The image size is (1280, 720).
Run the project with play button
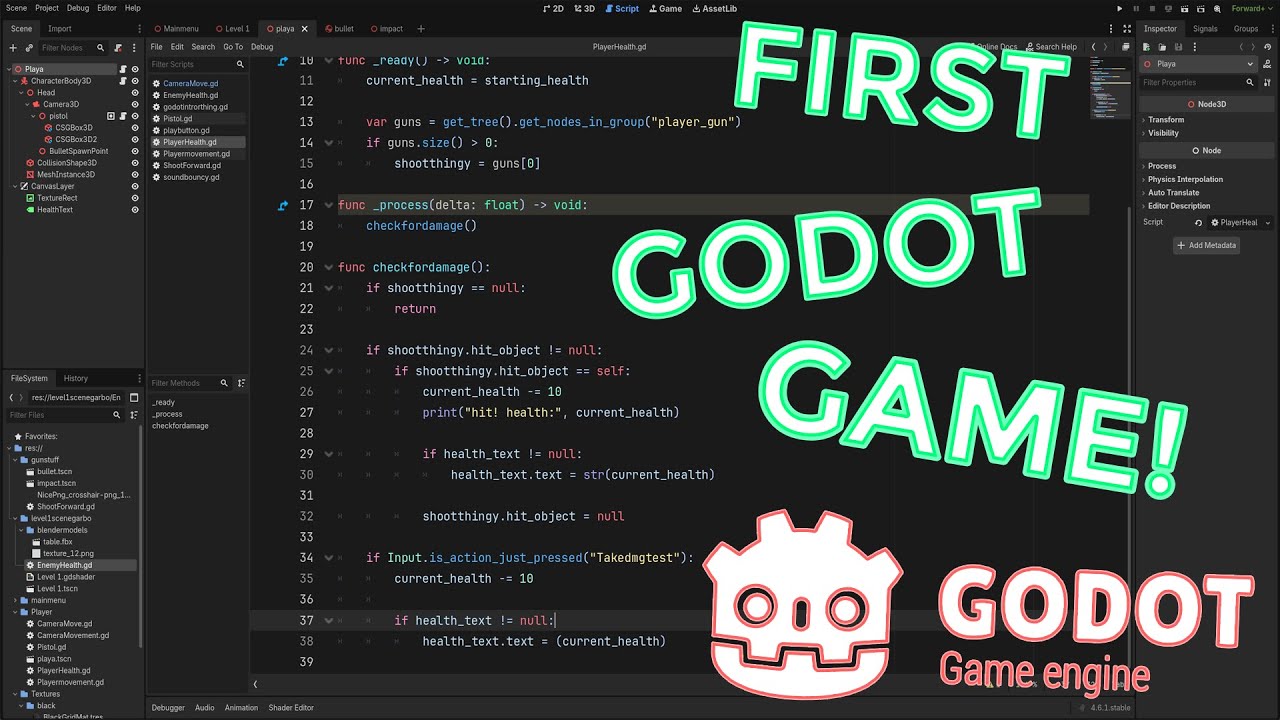[1119, 8]
